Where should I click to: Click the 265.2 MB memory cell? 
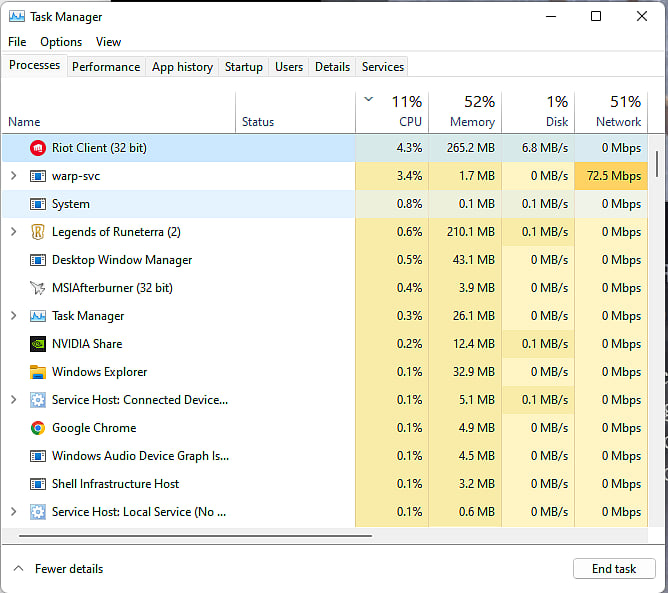point(465,148)
